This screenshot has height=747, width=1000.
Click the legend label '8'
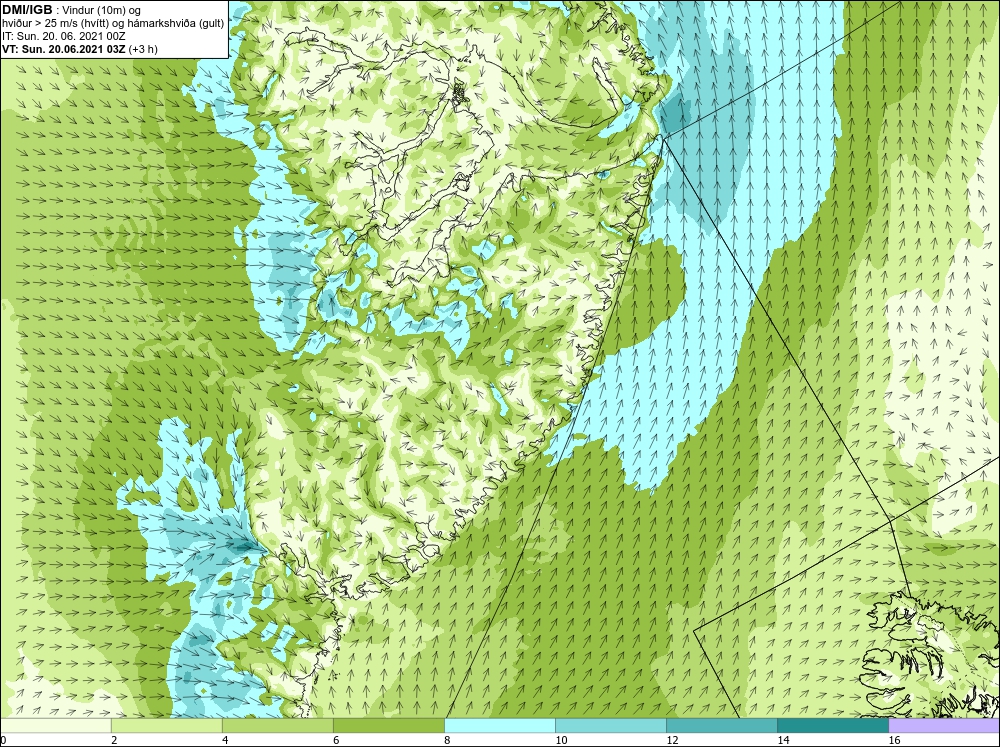pos(447,740)
